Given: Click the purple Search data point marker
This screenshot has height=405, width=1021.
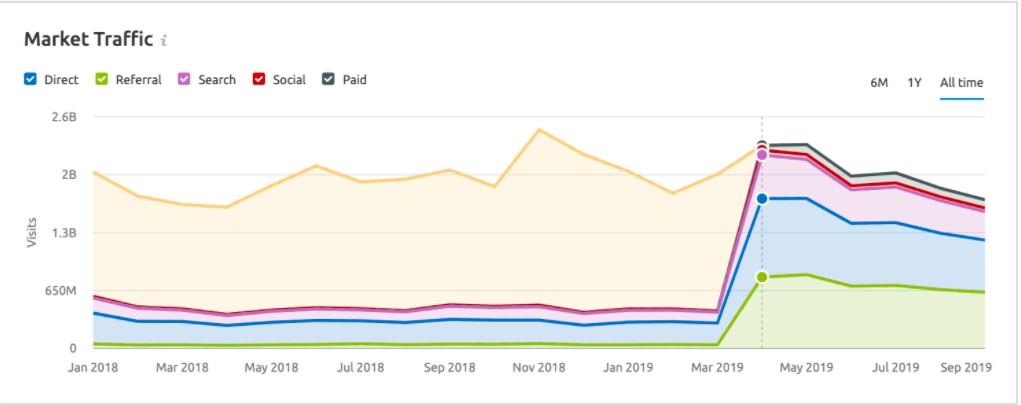Looking at the screenshot, I should (762, 155).
